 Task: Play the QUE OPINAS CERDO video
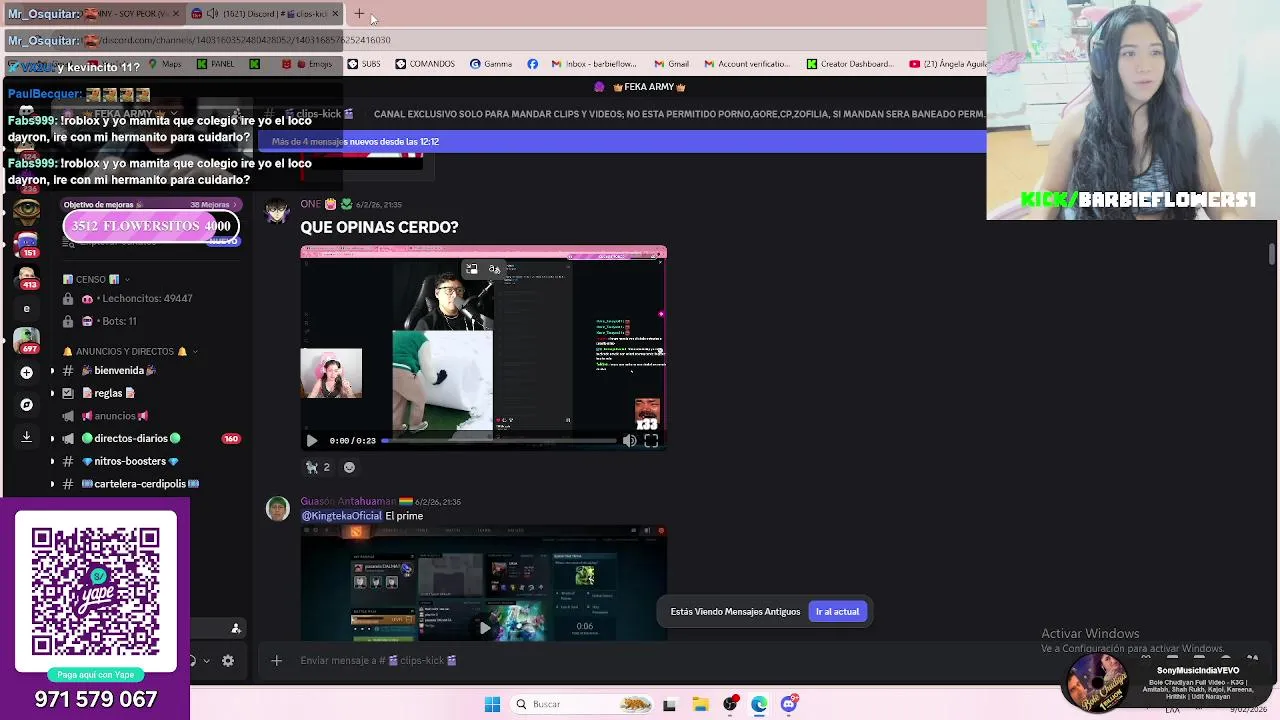pyautogui.click(x=312, y=441)
